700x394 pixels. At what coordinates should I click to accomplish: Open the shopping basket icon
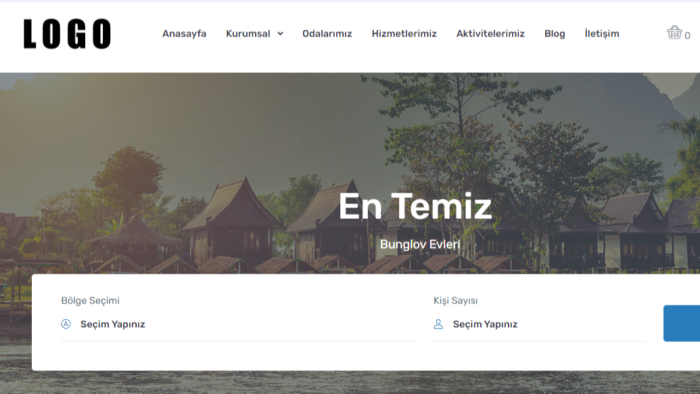tap(674, 33)
